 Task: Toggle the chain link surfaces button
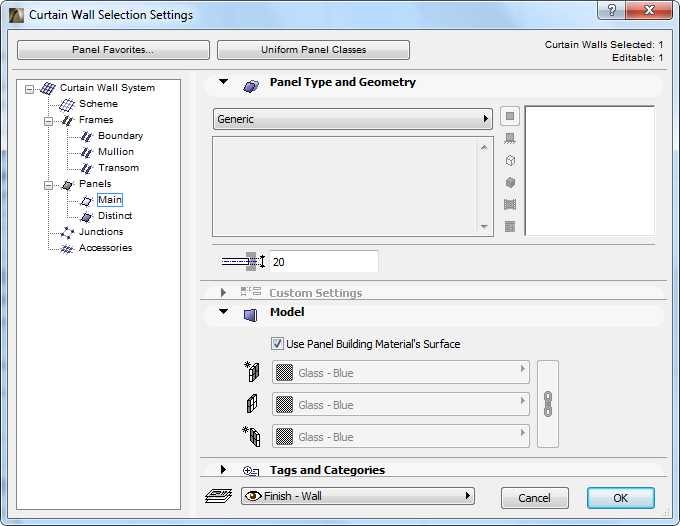pyautogui.click(x=548, y=404)
